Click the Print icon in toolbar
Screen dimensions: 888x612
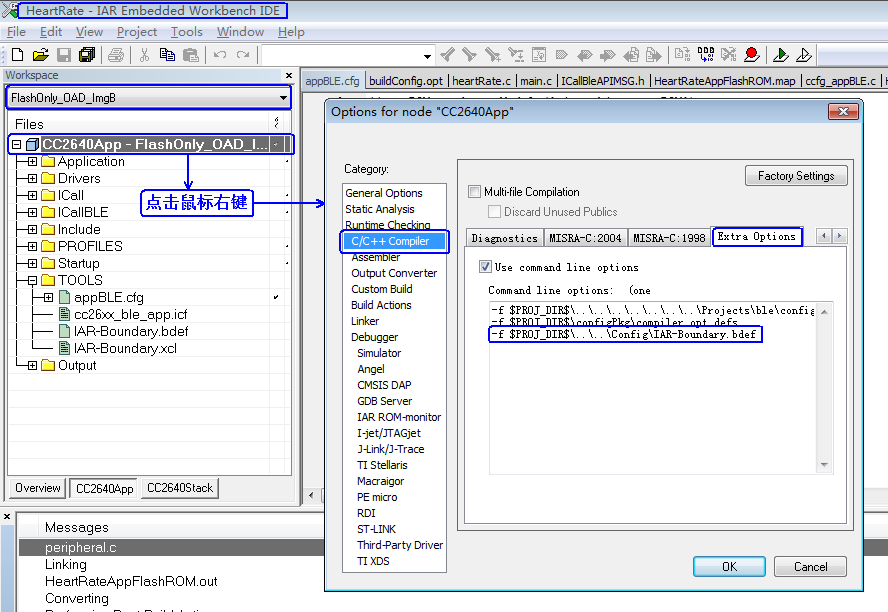pos(116,55)
